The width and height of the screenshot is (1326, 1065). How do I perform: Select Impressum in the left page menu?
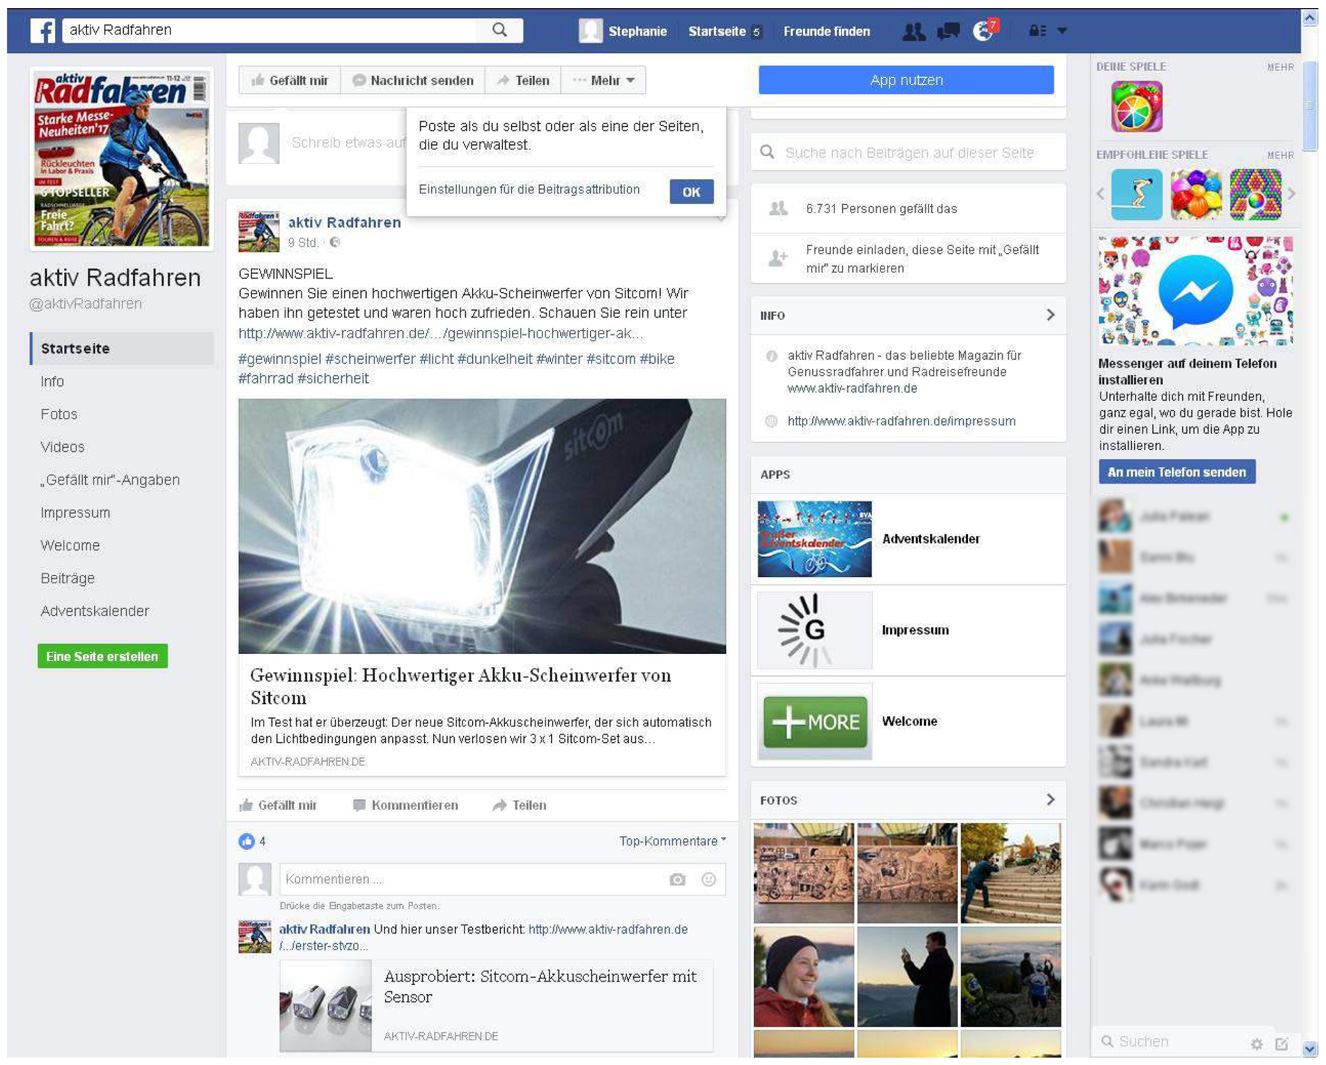75,513
